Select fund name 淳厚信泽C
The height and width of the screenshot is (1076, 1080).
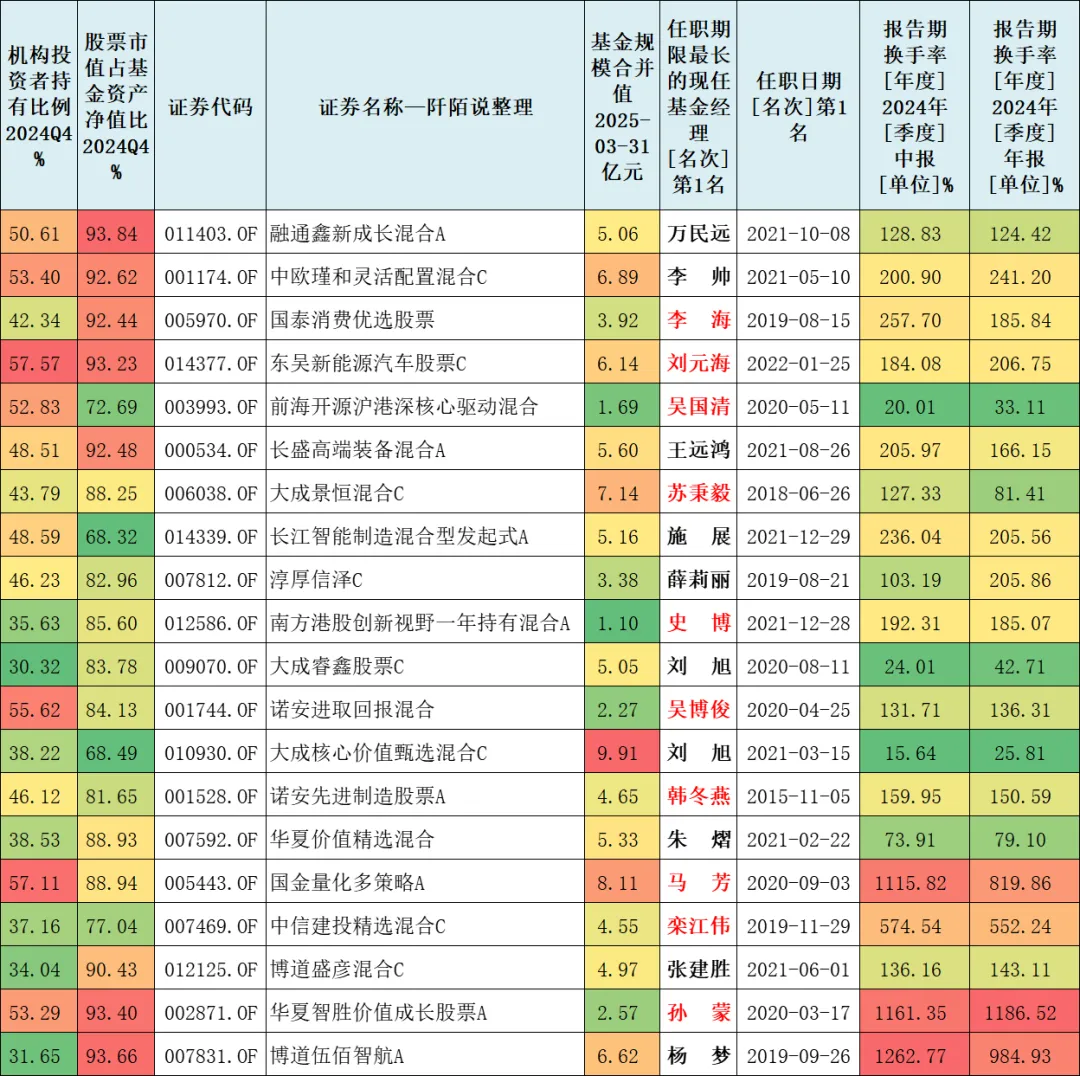pyautogui.click(x=316, y=580)
